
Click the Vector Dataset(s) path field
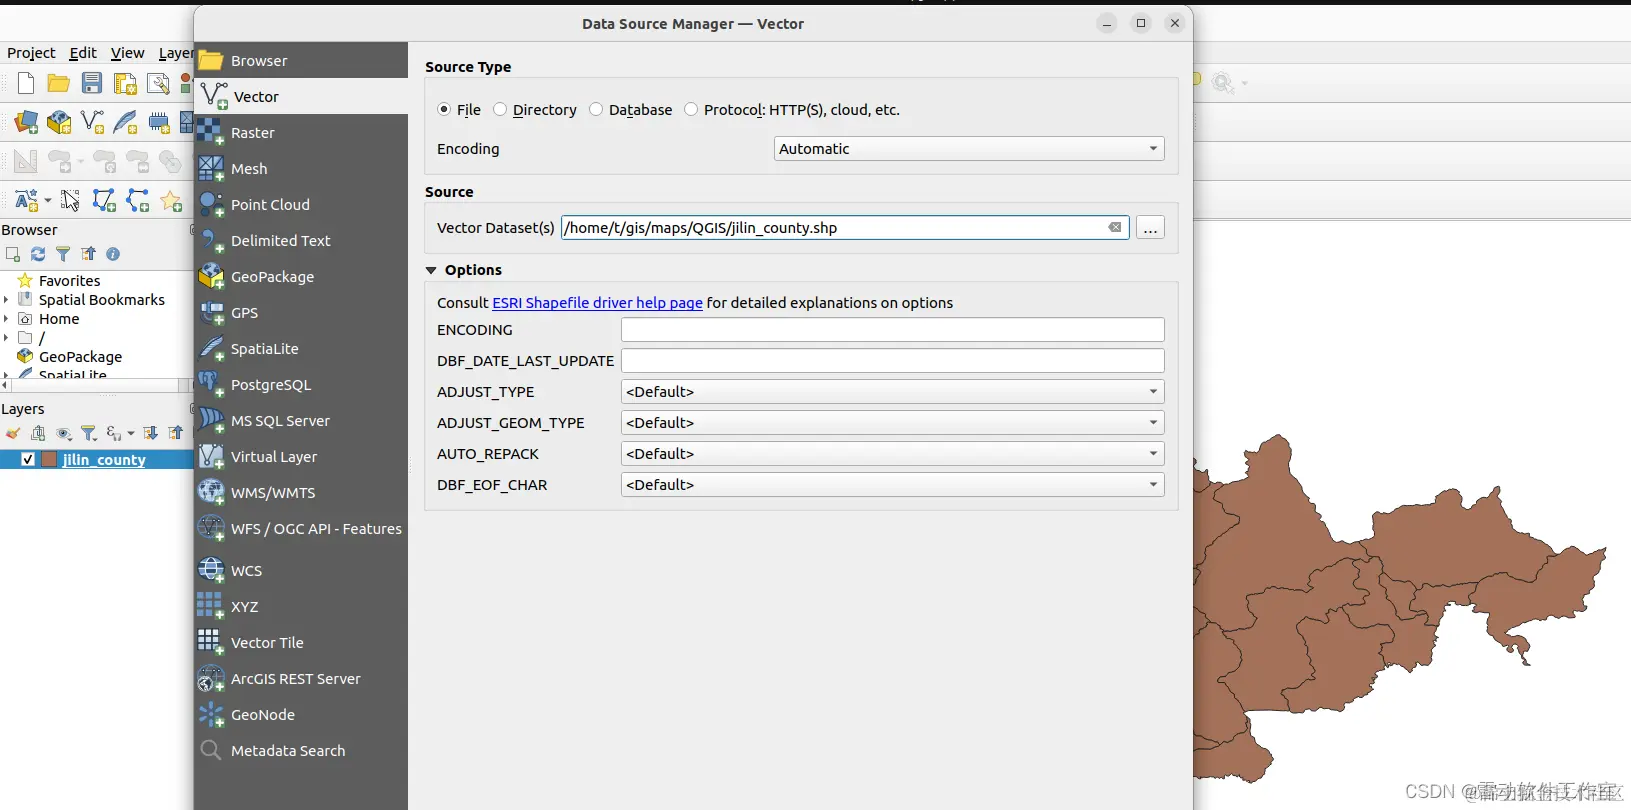(x=845, y=228)
